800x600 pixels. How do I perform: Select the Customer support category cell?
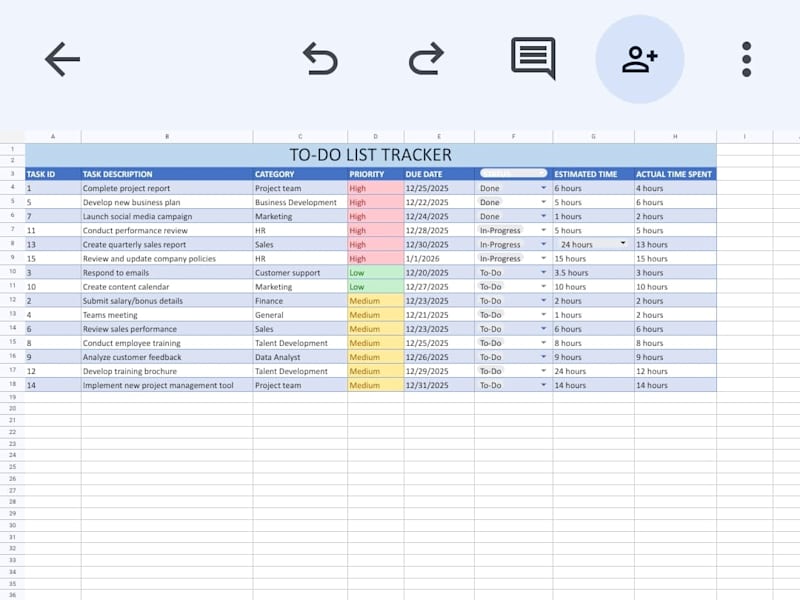(300, 272)
